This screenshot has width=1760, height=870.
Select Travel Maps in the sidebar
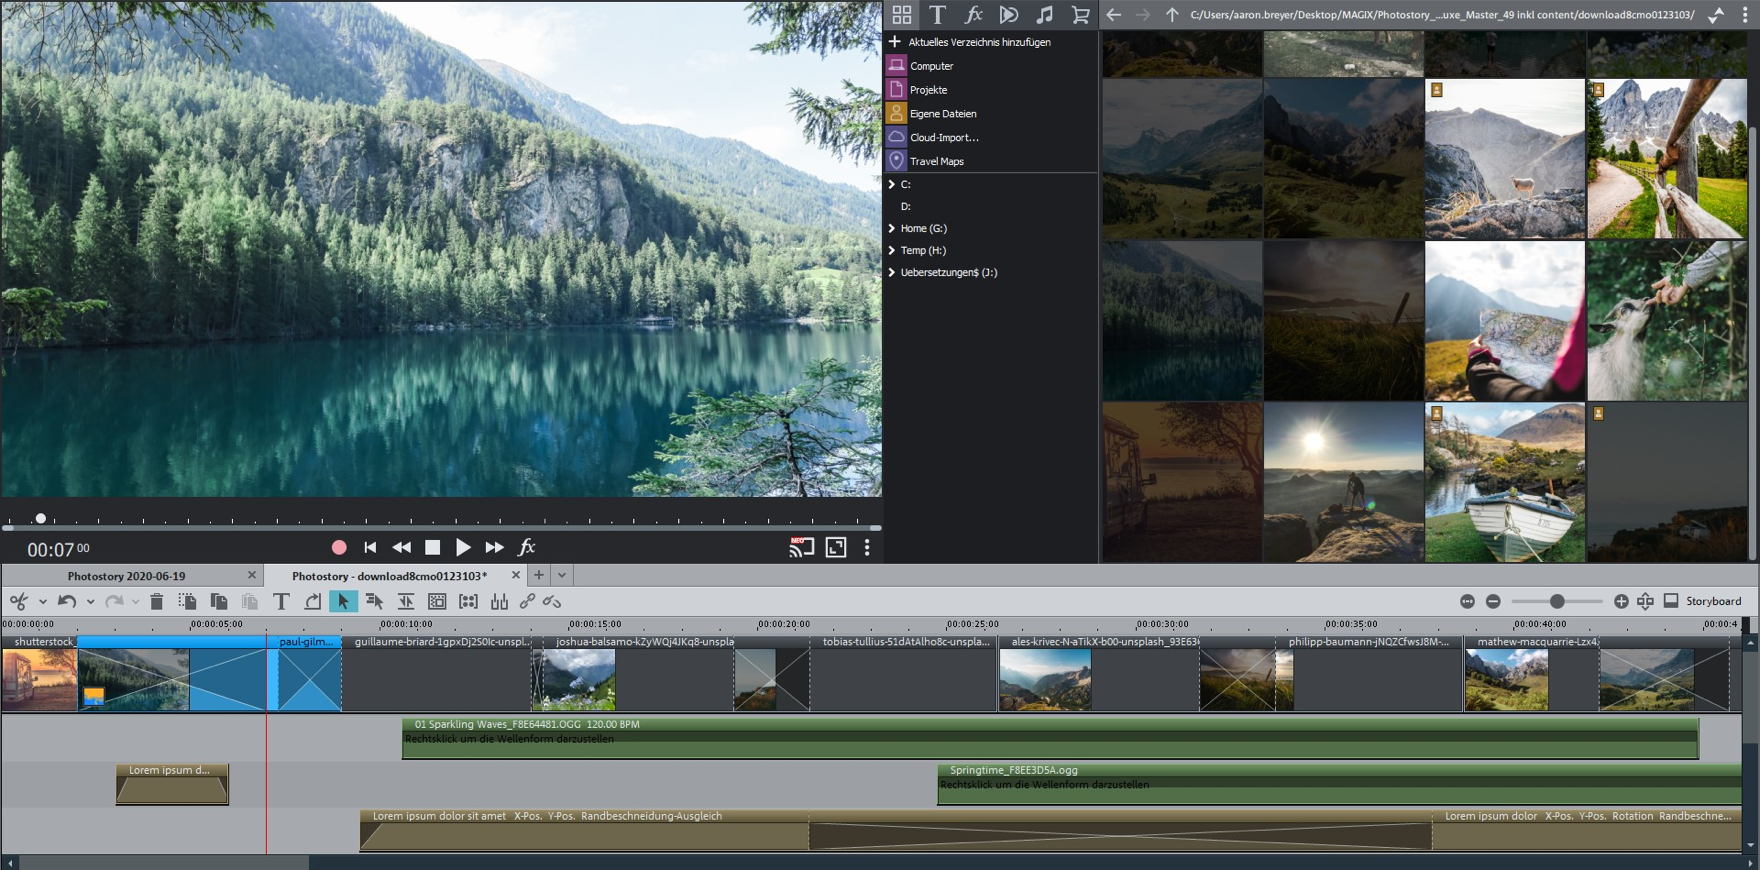936,161
